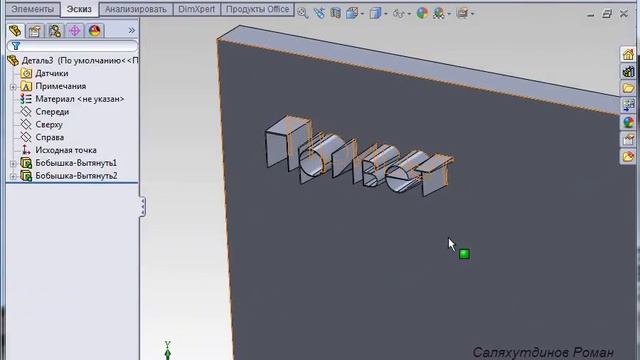This screenshot has width=640, height=360.
Task: Click the View Orientation cube icon
Action: click(351, 13)
